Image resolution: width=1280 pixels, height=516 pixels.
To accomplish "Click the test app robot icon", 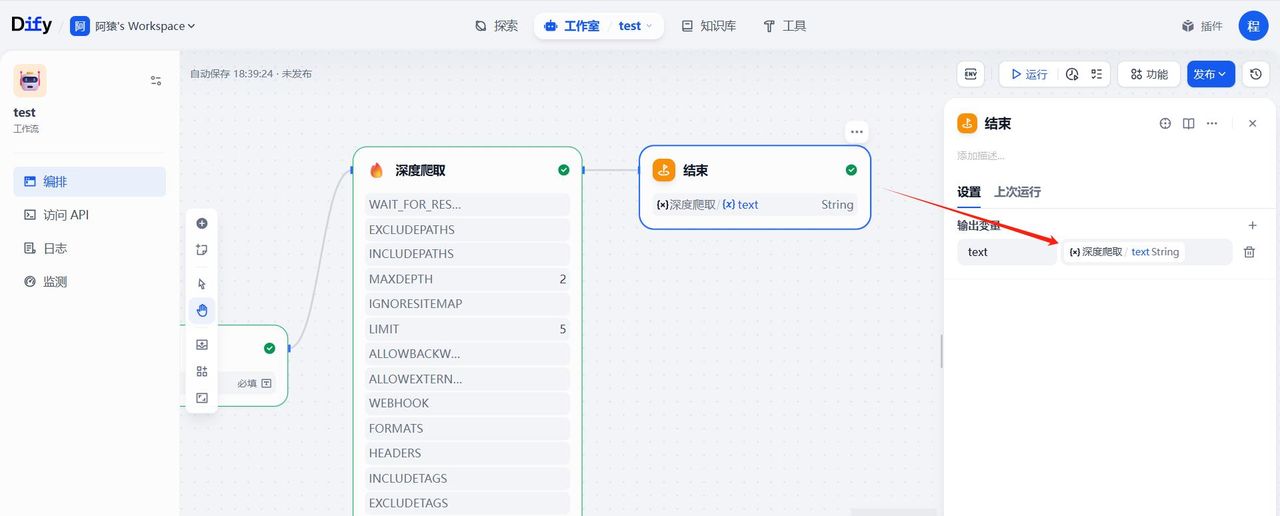I will 30,81.
